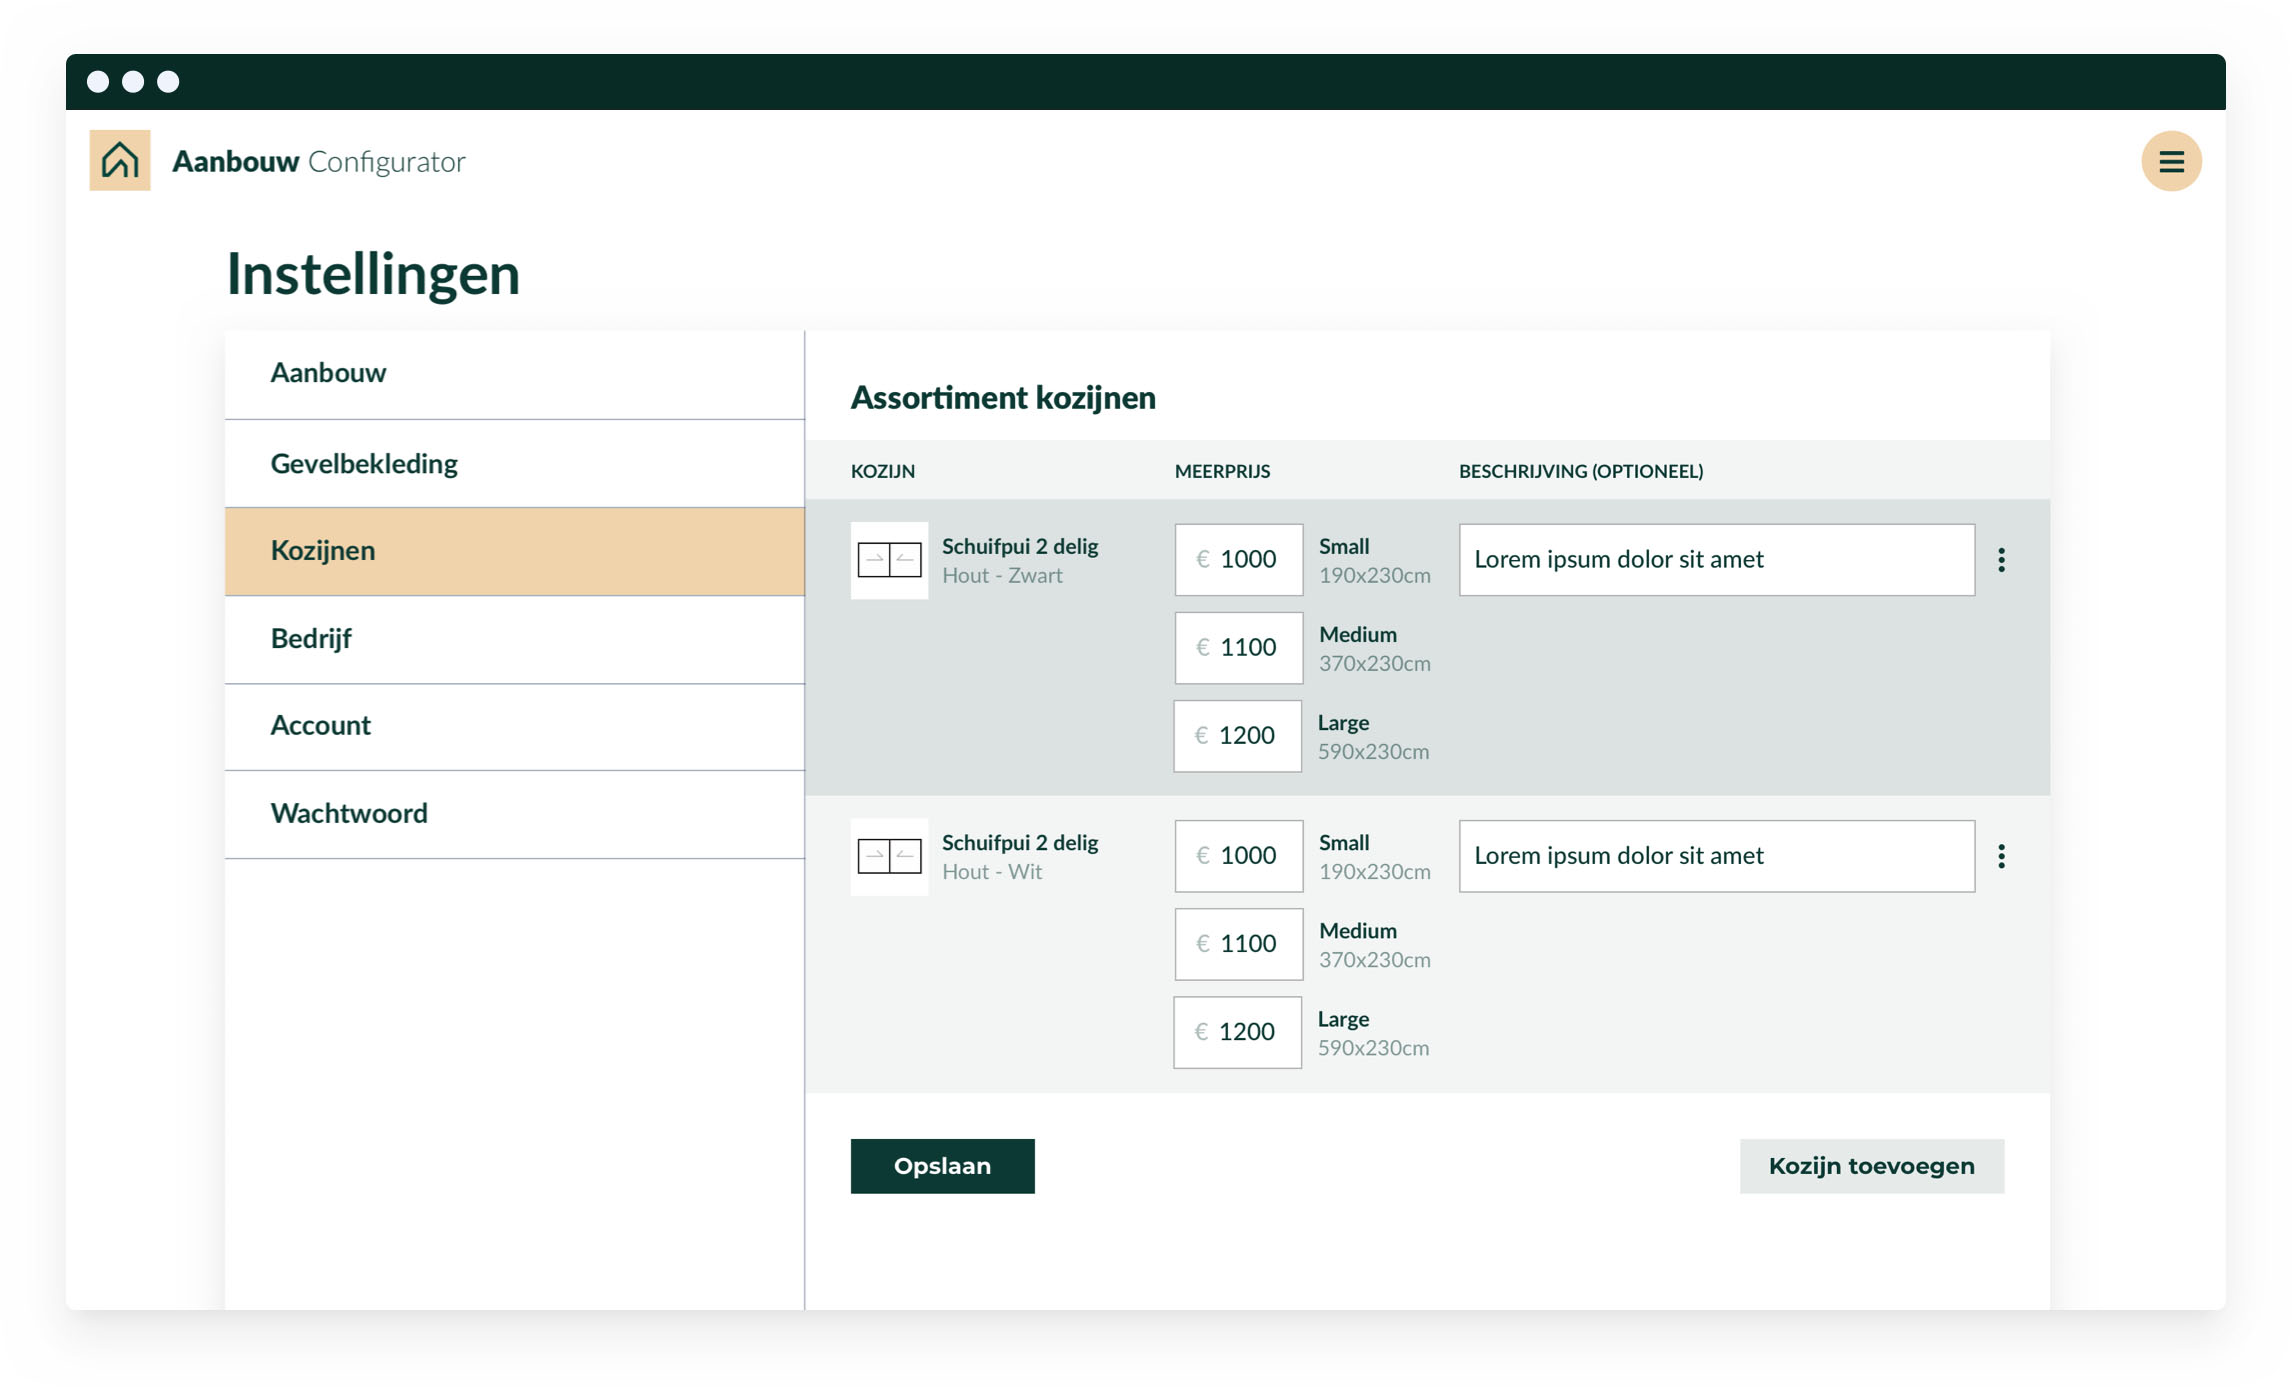Open the kebab menu for Hout - Zwart kozijn

point(2003,561)
